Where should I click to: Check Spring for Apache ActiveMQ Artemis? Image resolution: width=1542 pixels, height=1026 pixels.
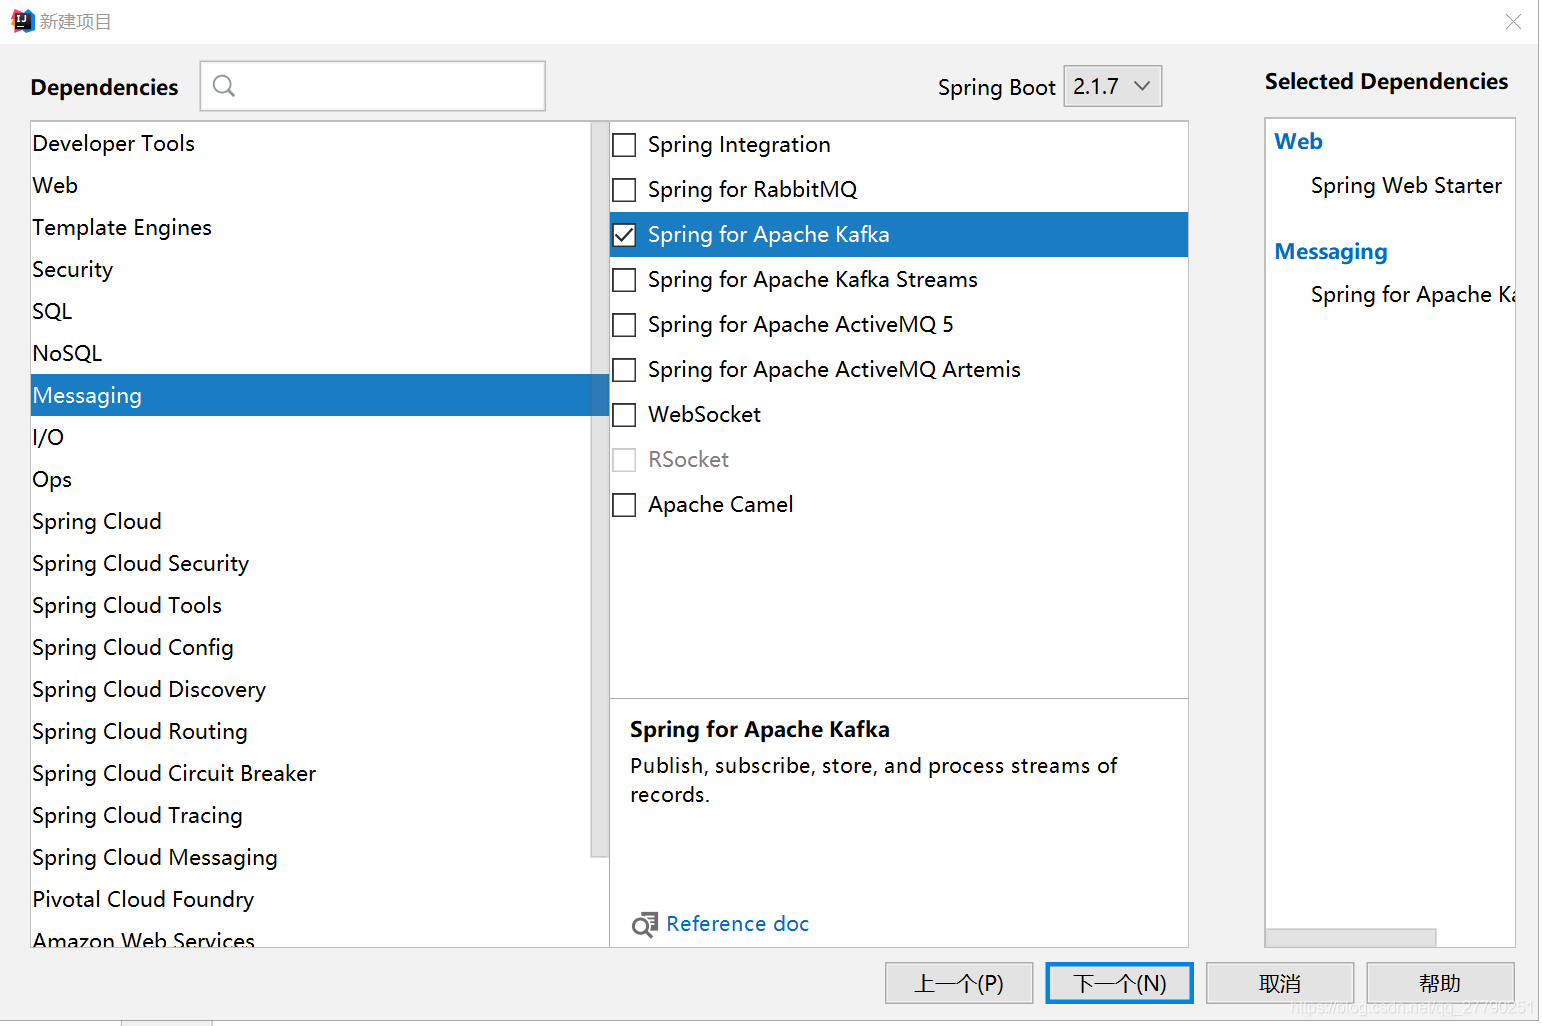tap(624, 370)
